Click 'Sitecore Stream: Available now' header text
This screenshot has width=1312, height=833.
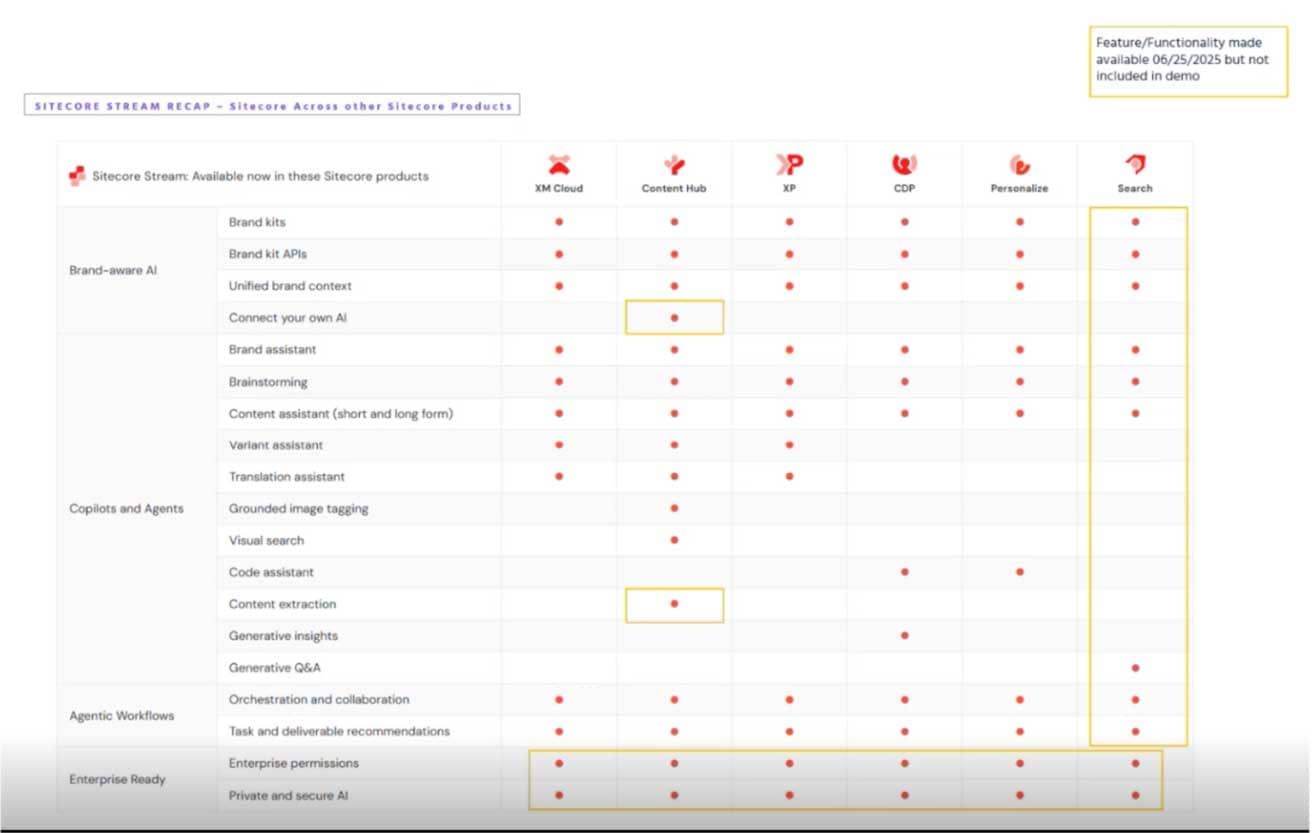[261, 176]
